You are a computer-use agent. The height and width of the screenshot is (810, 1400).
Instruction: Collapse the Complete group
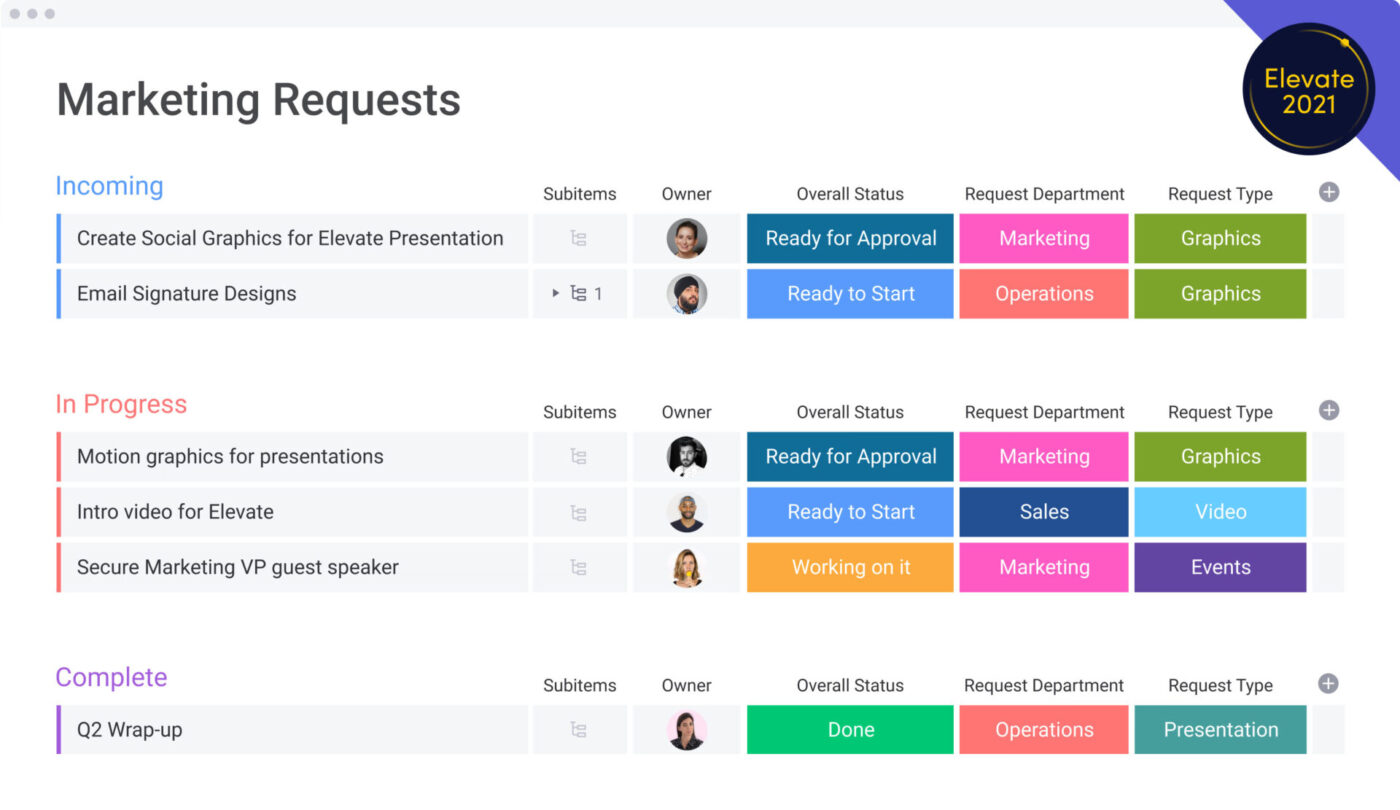pyautogui.click(x=111, y=677)
